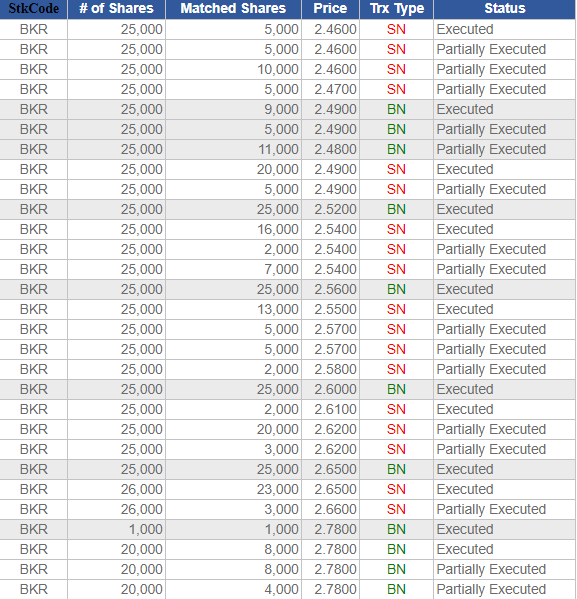The image size is (577, 599).
Task: Sort table by Price header
Action: tap(331, 8)
